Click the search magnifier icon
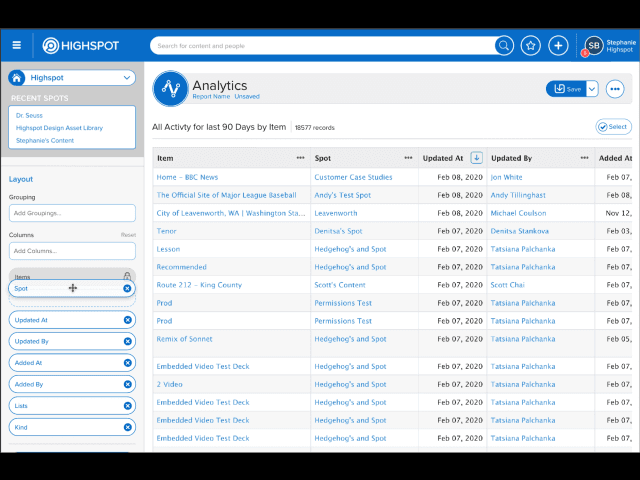This screenshot has width=640, height=480. coord(504,45)
